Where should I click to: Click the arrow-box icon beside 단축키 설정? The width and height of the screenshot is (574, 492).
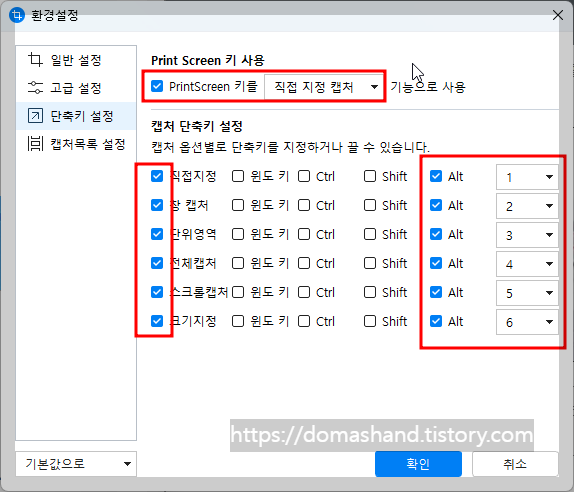point(35,116)
